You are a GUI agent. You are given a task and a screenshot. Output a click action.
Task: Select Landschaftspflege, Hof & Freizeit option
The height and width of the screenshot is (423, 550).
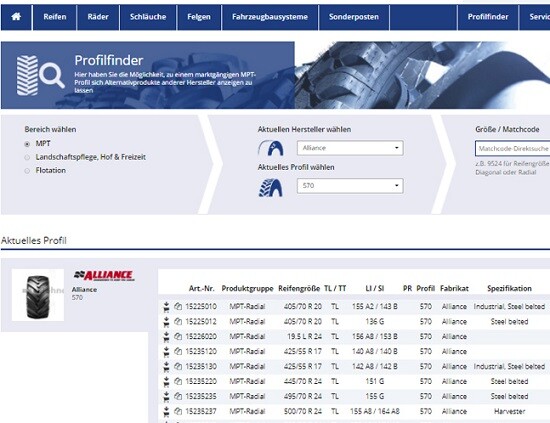[27, 157]
